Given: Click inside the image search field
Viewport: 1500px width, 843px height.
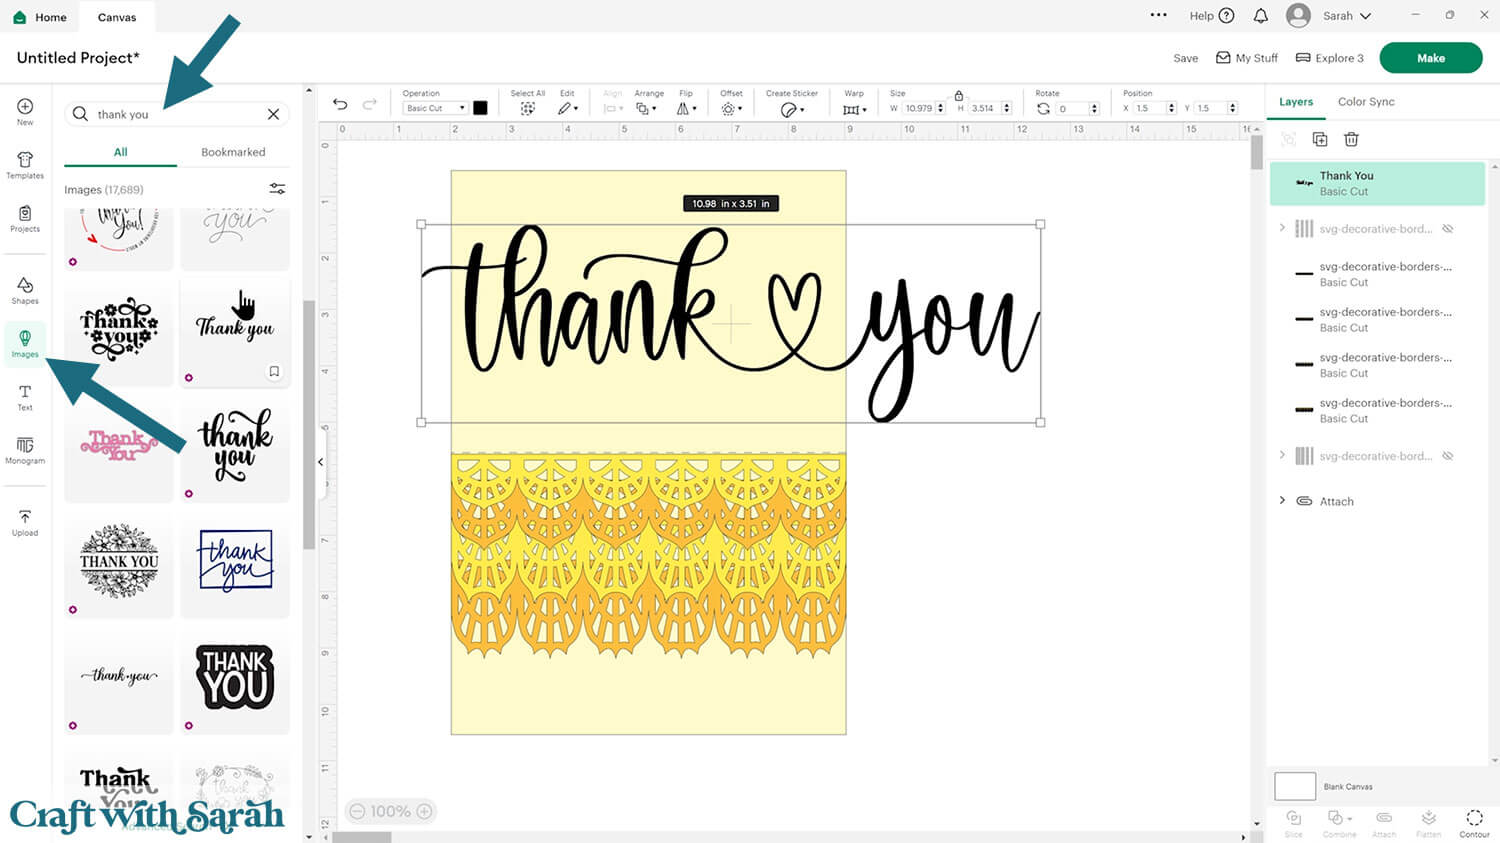Looking at the screenshot, I should click(177, 114).
